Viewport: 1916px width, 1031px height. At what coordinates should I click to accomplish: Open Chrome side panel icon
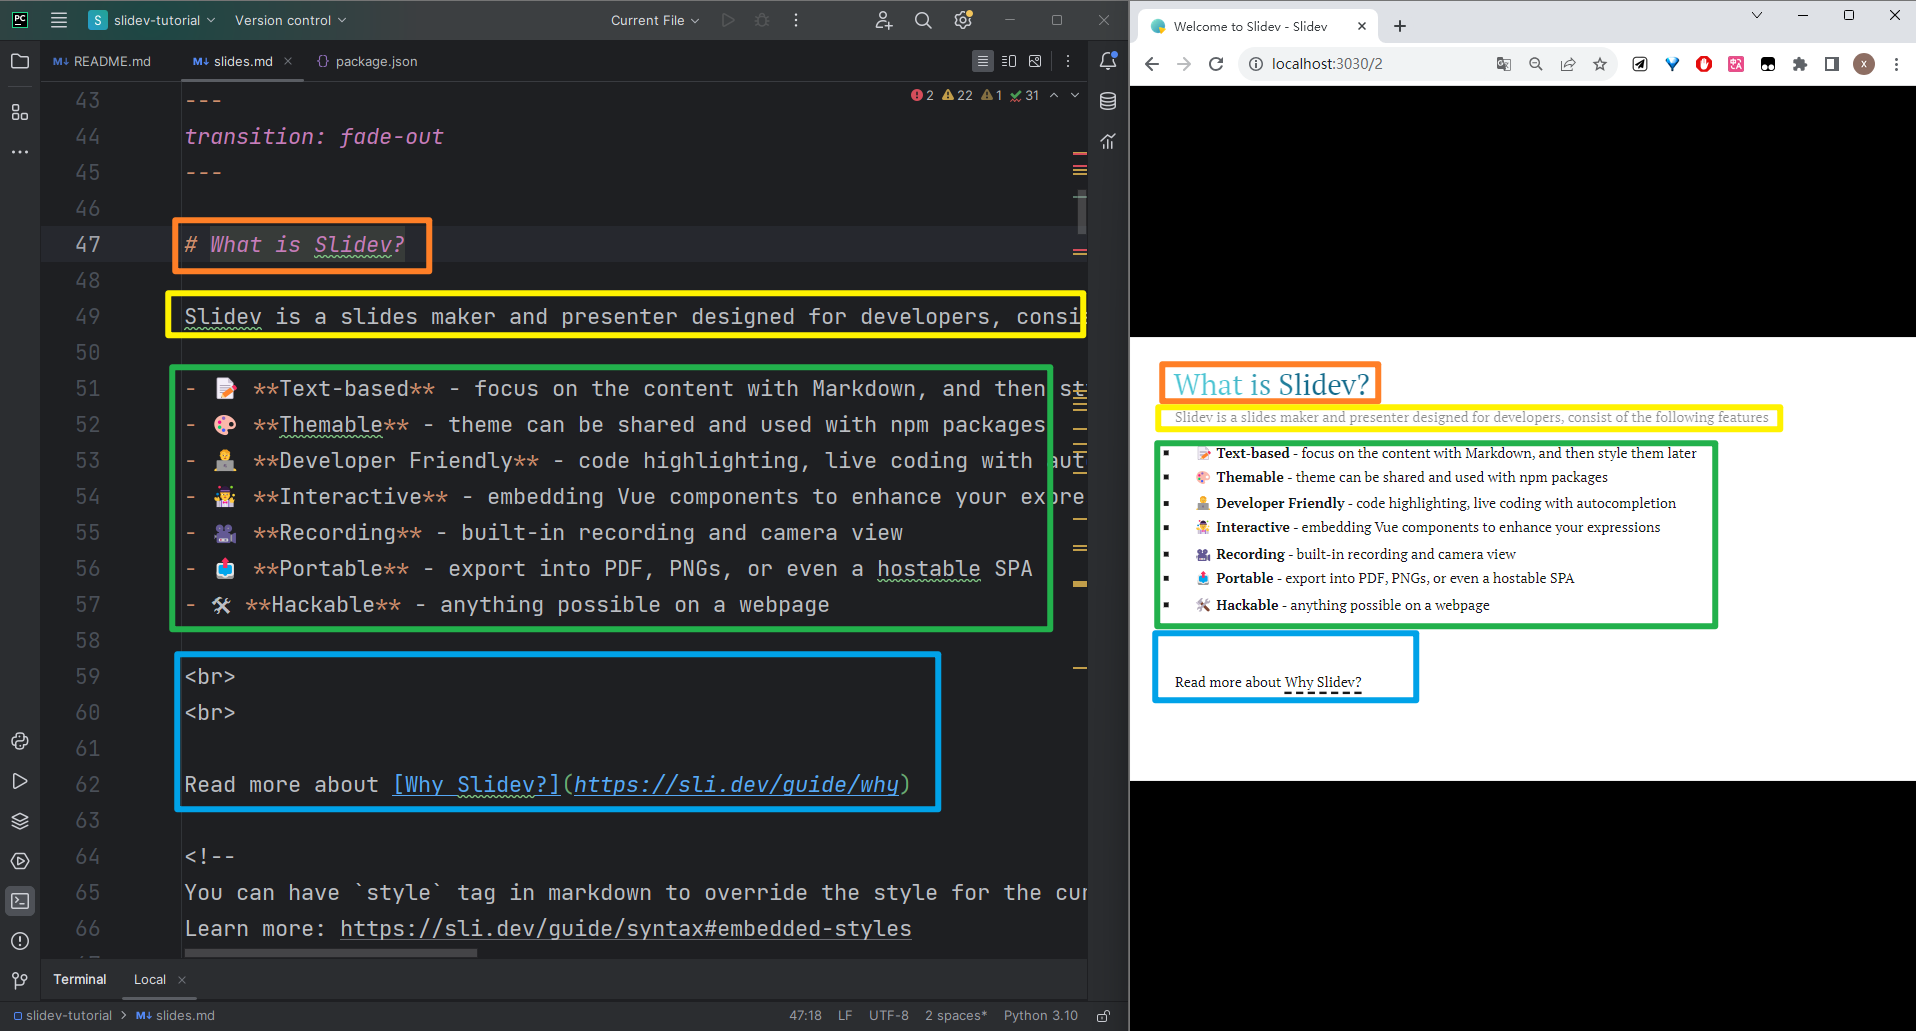click(x=1832, y=64)
